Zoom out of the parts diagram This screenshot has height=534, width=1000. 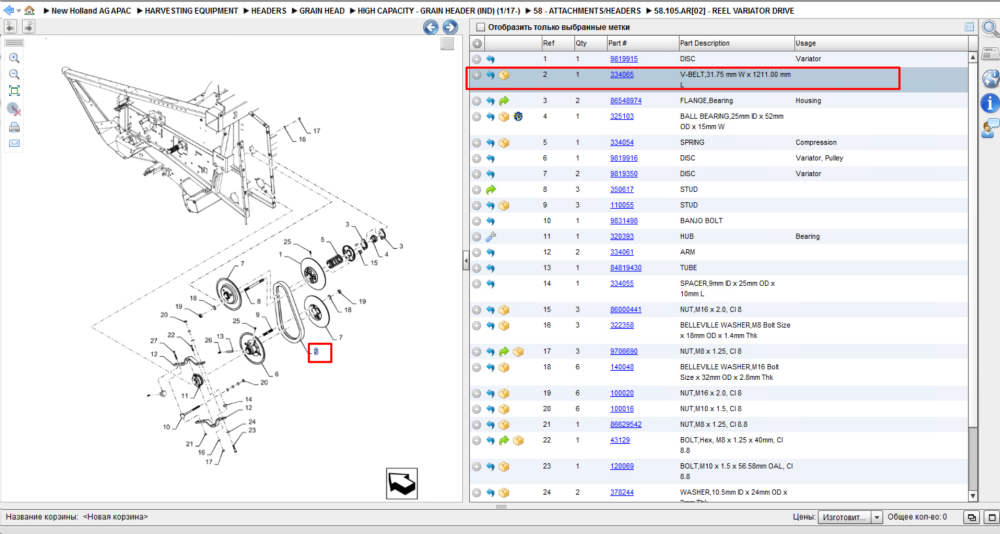(14, 75)
